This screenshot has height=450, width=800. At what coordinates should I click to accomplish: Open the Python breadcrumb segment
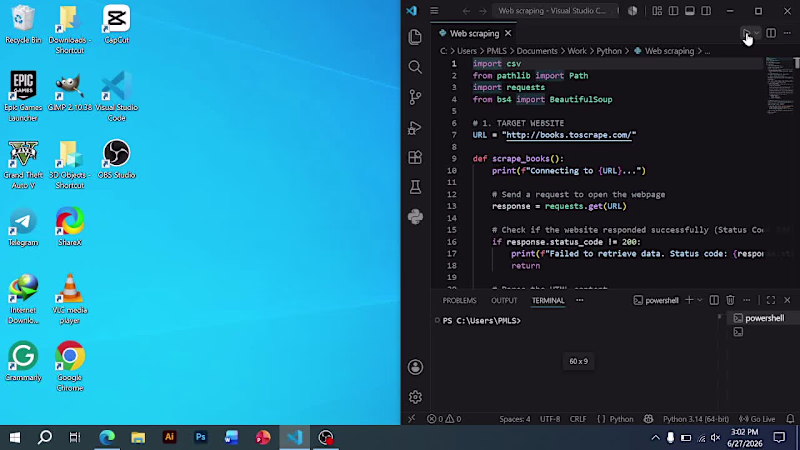point(609,51)
